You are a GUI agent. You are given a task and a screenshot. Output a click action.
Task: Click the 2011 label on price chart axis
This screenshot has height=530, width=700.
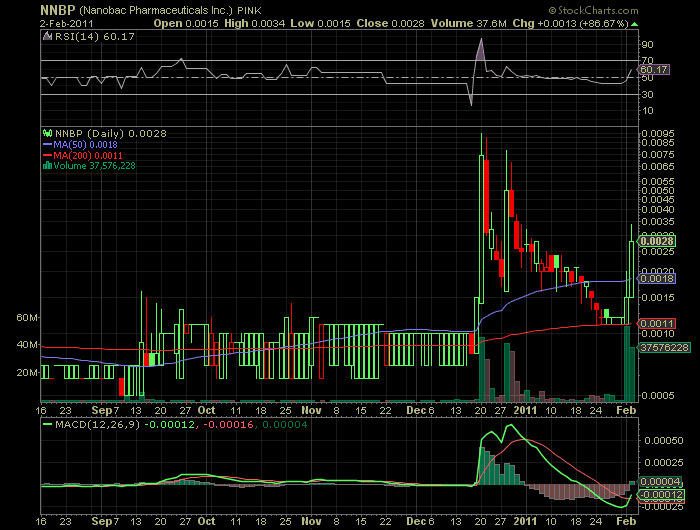[525, 410]
